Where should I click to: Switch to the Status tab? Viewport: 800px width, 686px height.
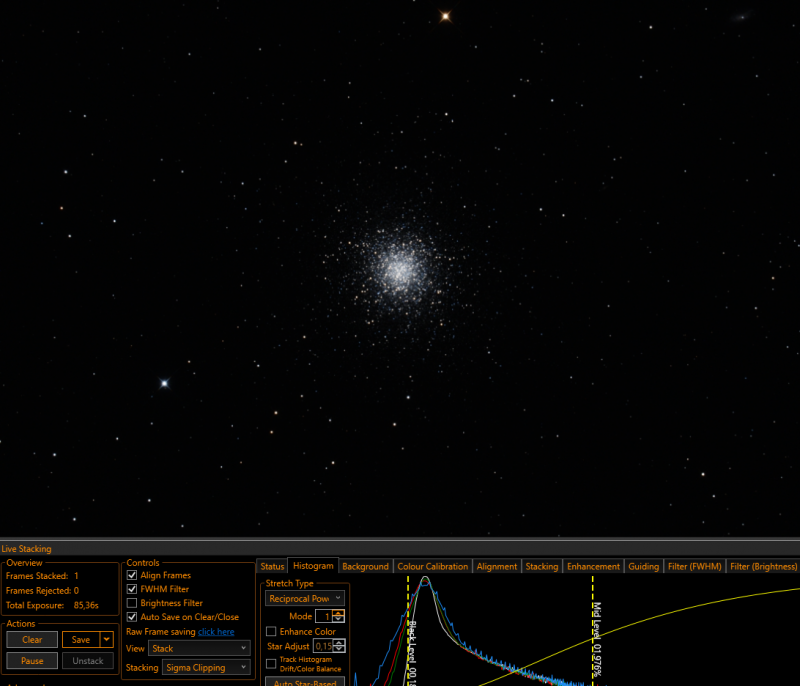[x=272, y=567]
